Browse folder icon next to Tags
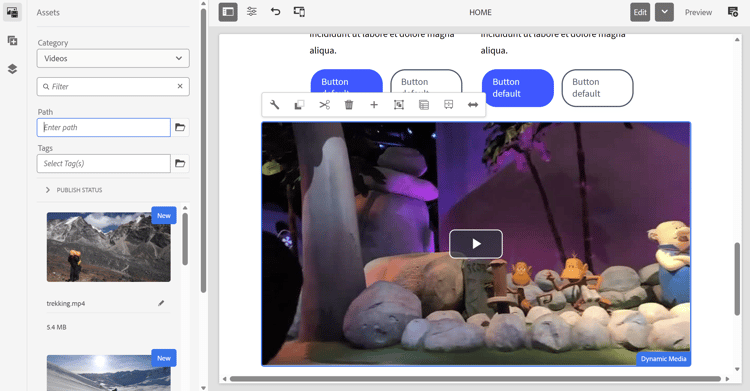 click(180, 164)
